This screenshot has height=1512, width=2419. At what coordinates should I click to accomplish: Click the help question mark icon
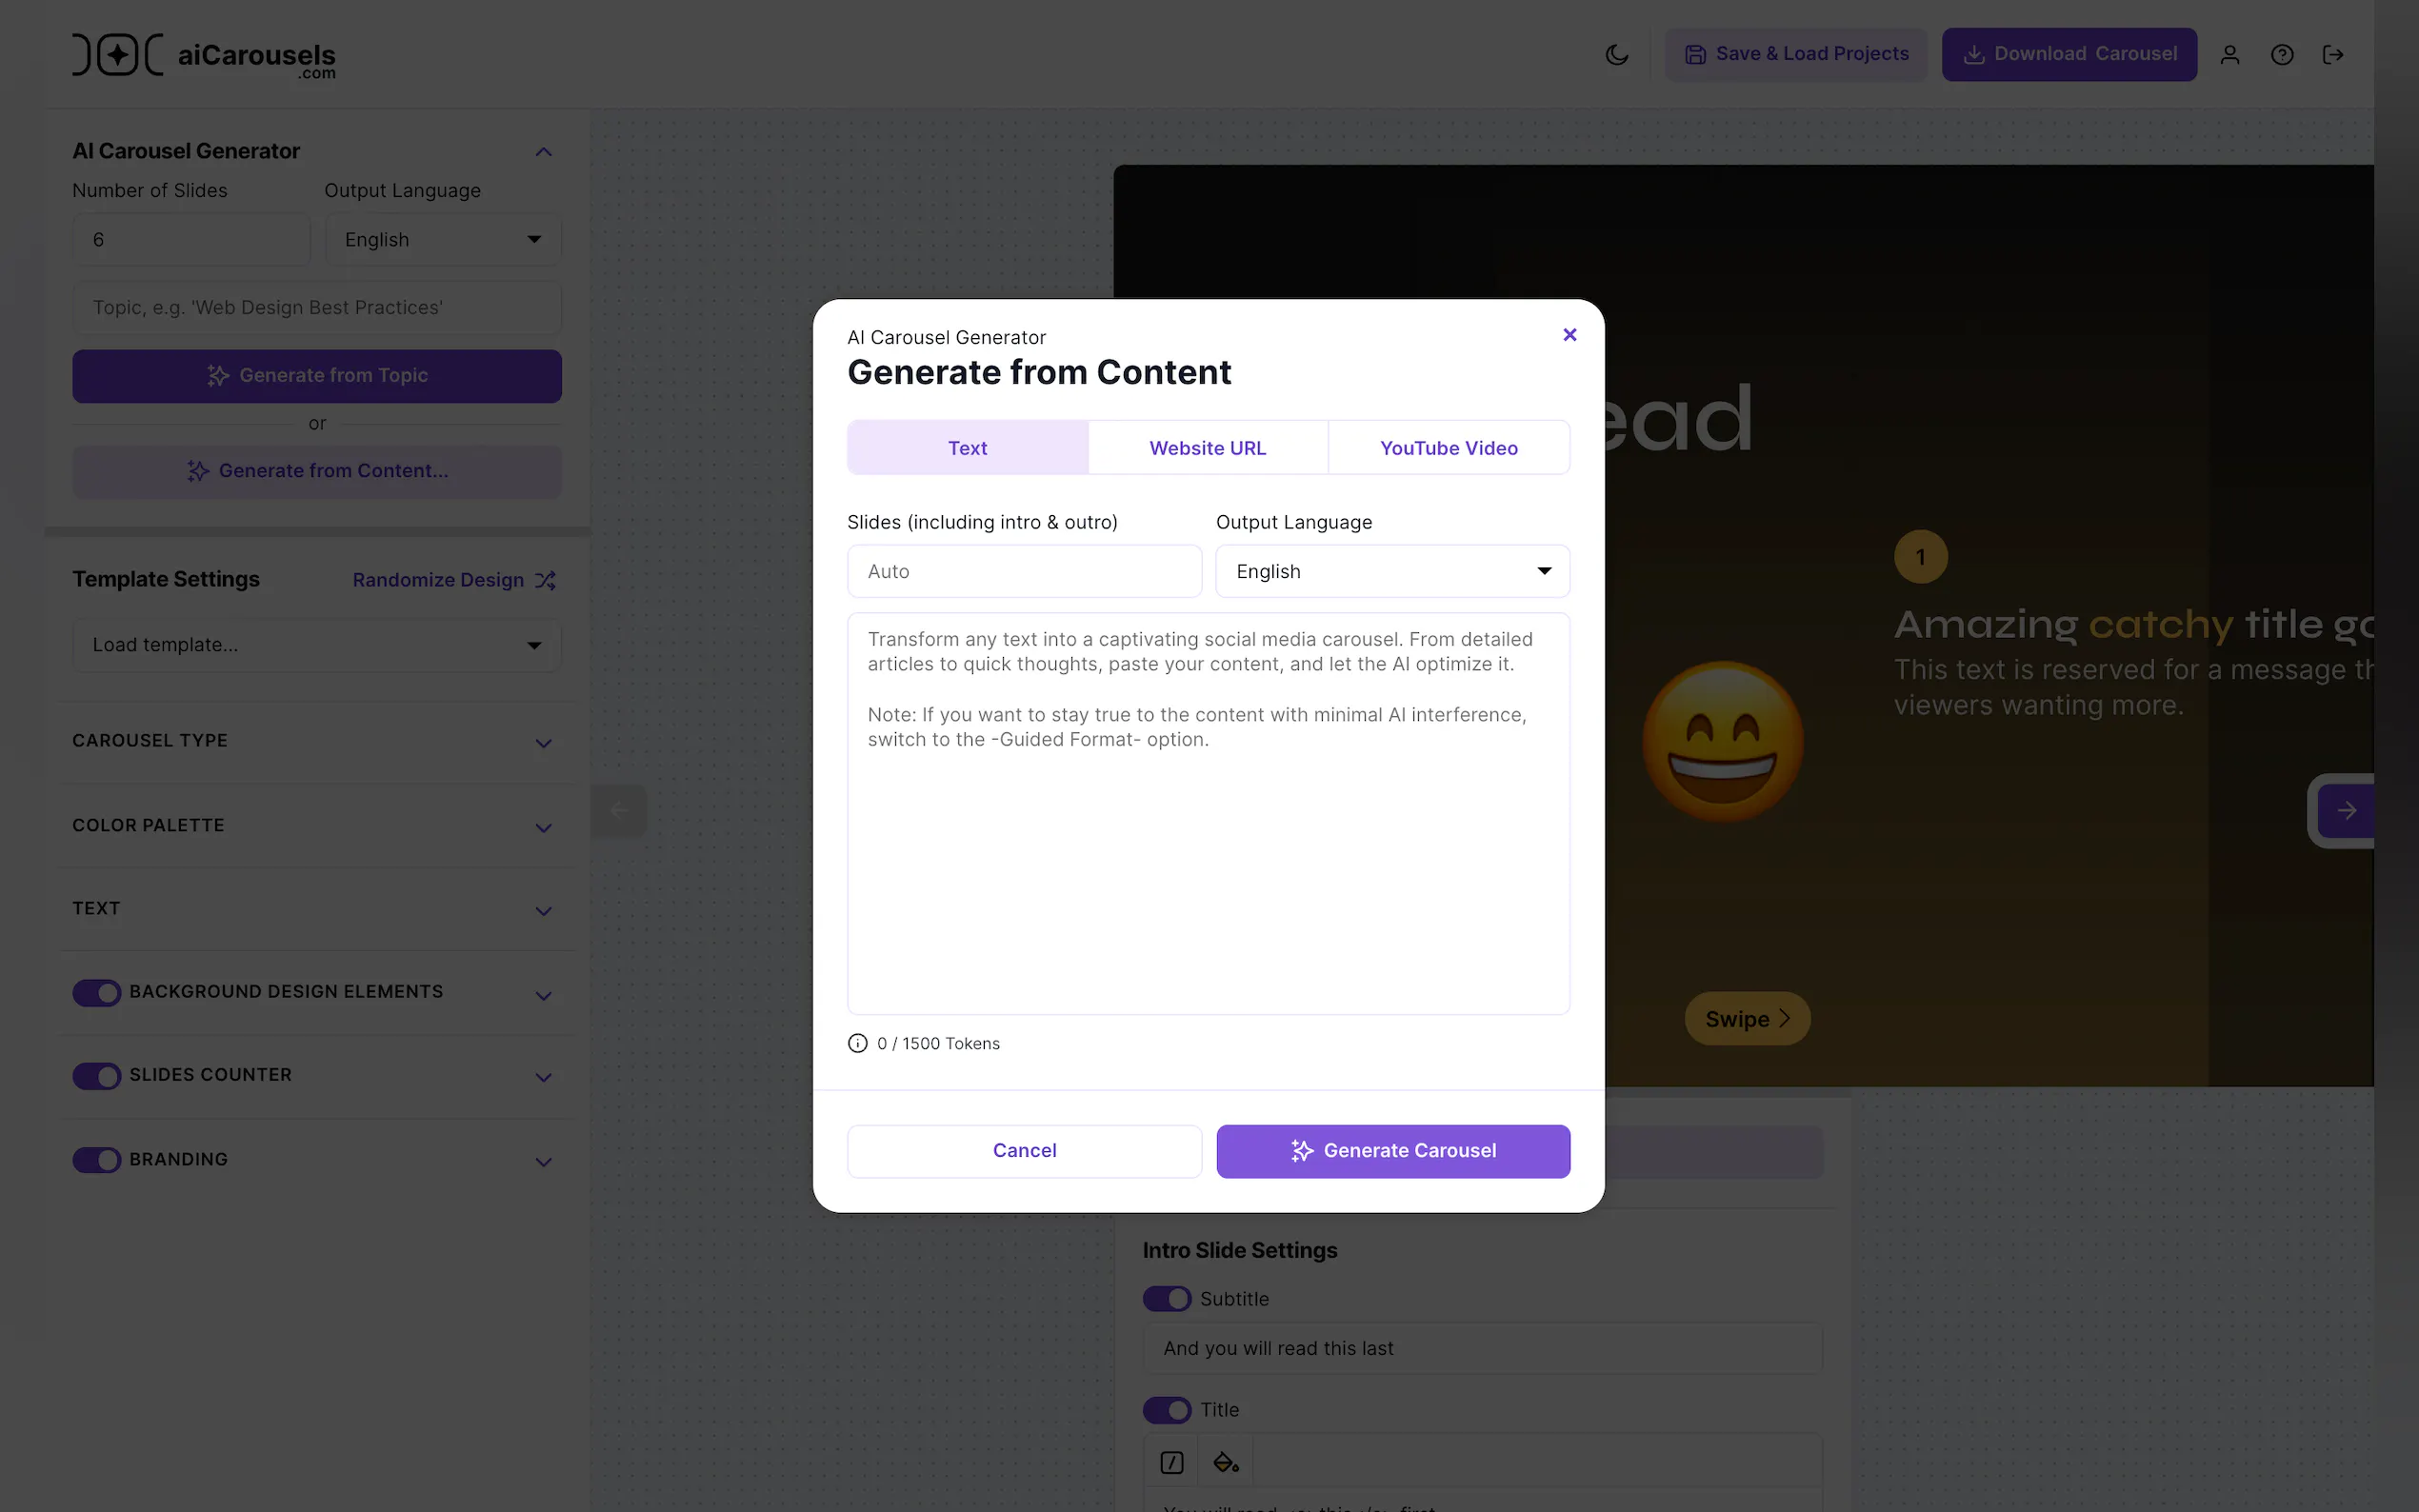pyautogui.click(x=2281, y=54)
